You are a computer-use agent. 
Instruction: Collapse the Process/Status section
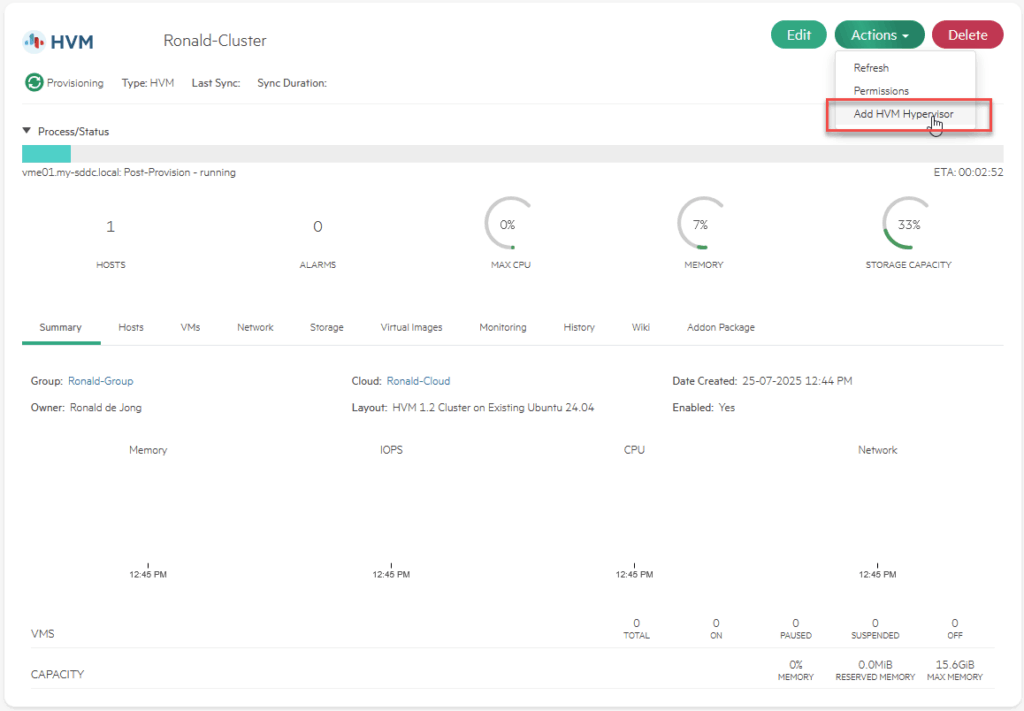point(27,131)
